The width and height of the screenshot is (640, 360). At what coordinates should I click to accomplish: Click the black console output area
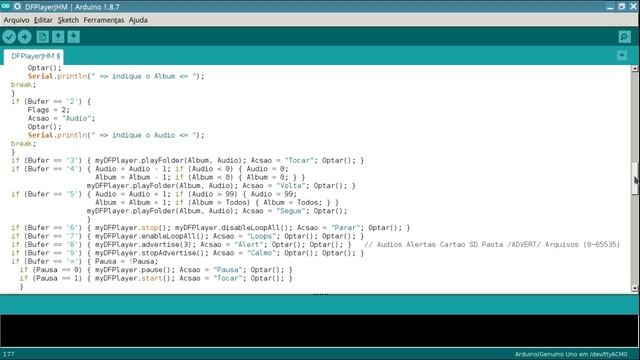[320, 331]
